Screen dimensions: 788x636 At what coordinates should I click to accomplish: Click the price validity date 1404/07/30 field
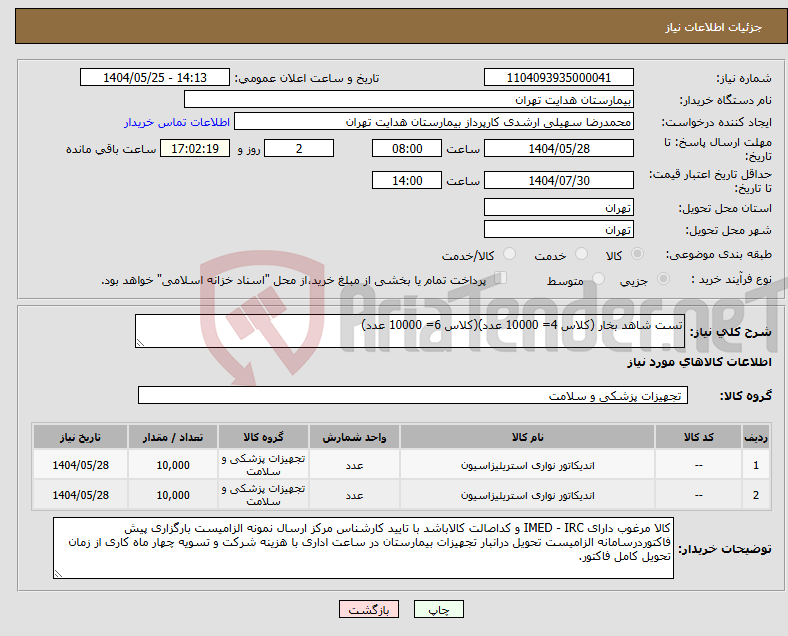tap(559, 180)
